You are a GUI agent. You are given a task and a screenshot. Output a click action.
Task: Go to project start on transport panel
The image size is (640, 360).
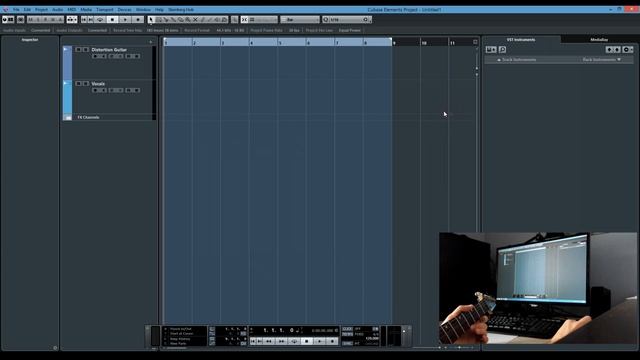pos(253,341)
